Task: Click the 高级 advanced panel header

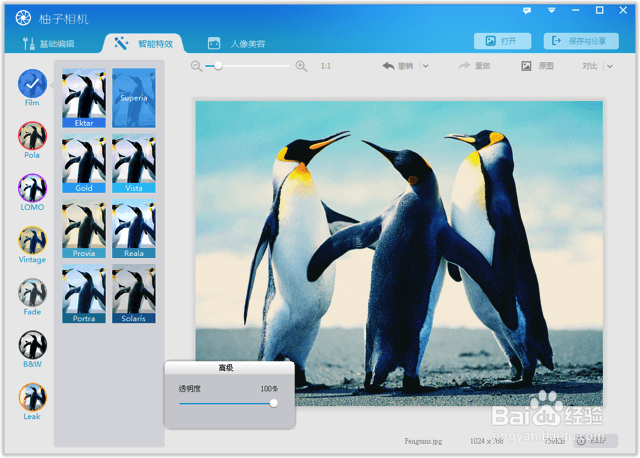Action: (229, 368)
